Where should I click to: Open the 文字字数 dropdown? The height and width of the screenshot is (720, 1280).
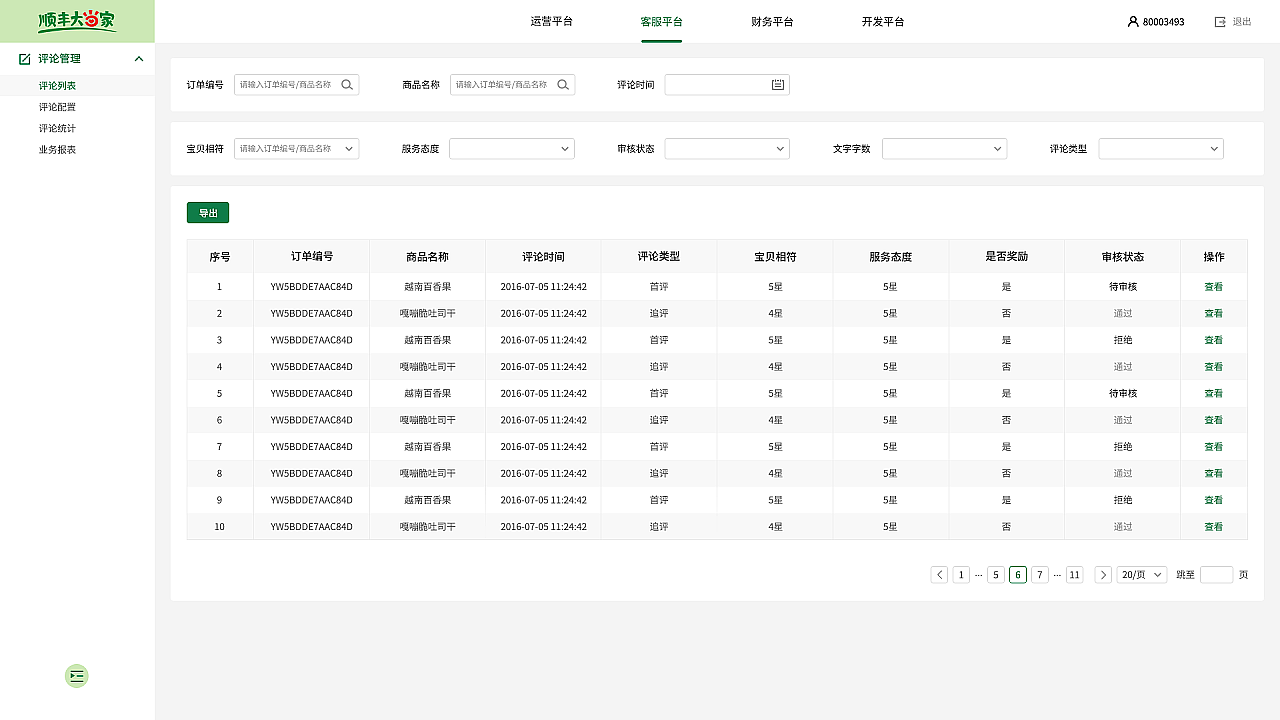tap(944, 149)
